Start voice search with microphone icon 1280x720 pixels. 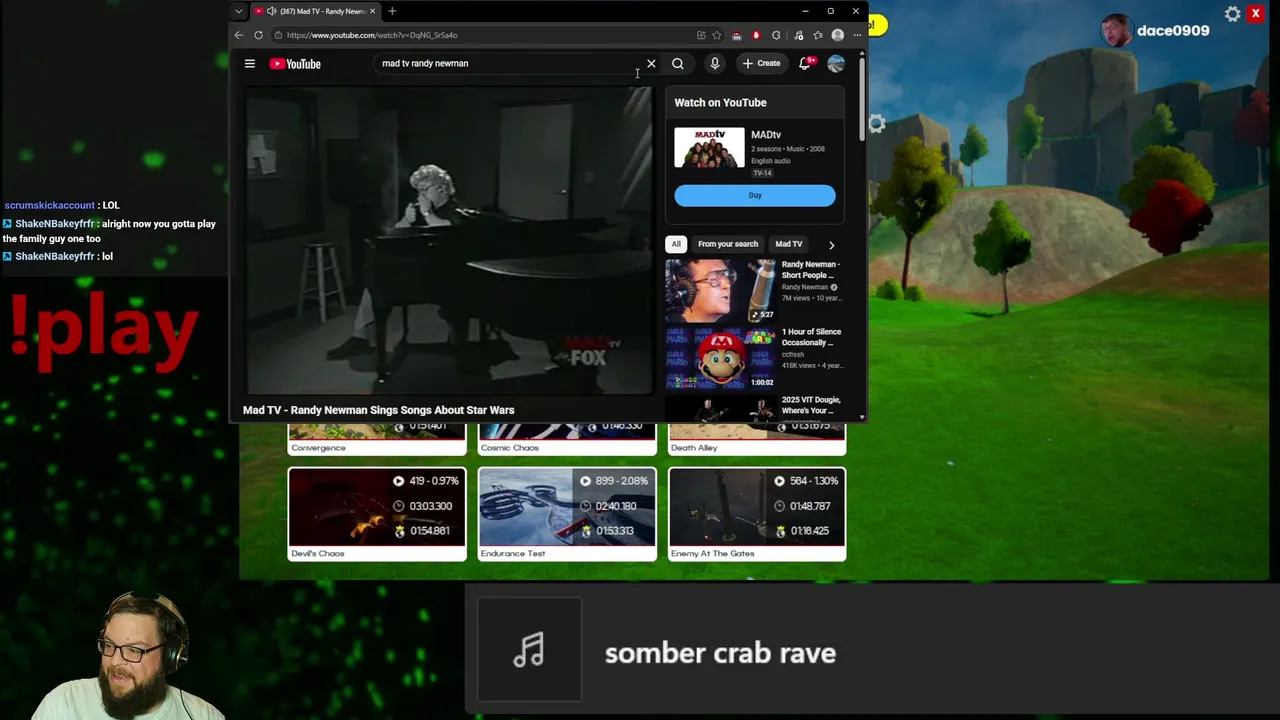714,63
